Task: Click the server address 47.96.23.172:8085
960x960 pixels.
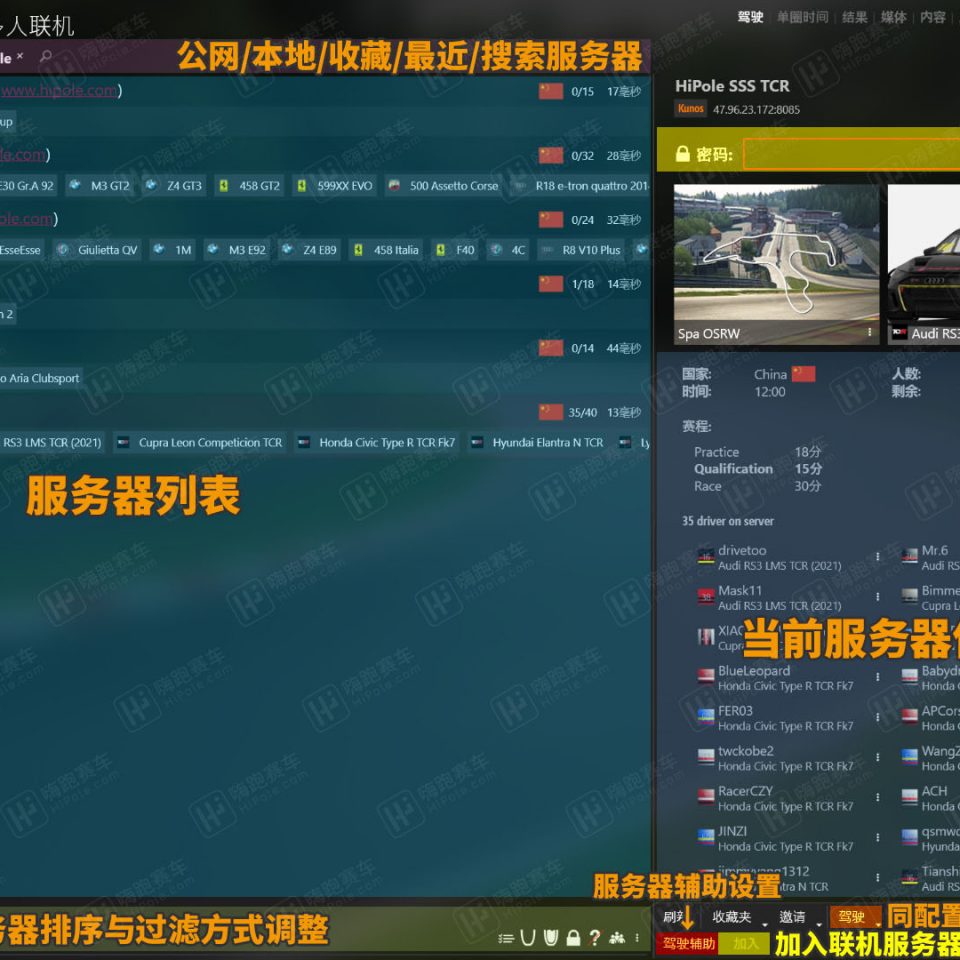Action: (756, 110)
